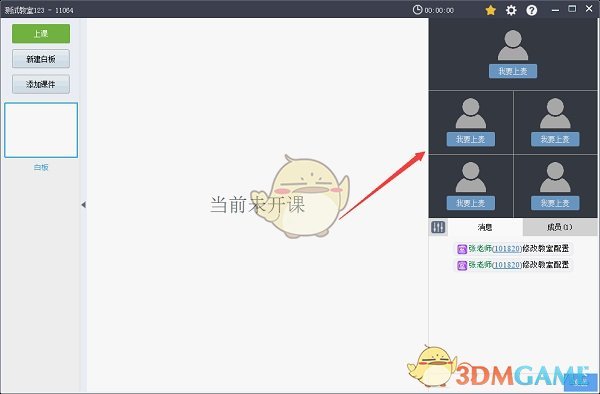Click user ID link in second message
The height and width of the screenshot is (394, 600).
coord(507,265)
